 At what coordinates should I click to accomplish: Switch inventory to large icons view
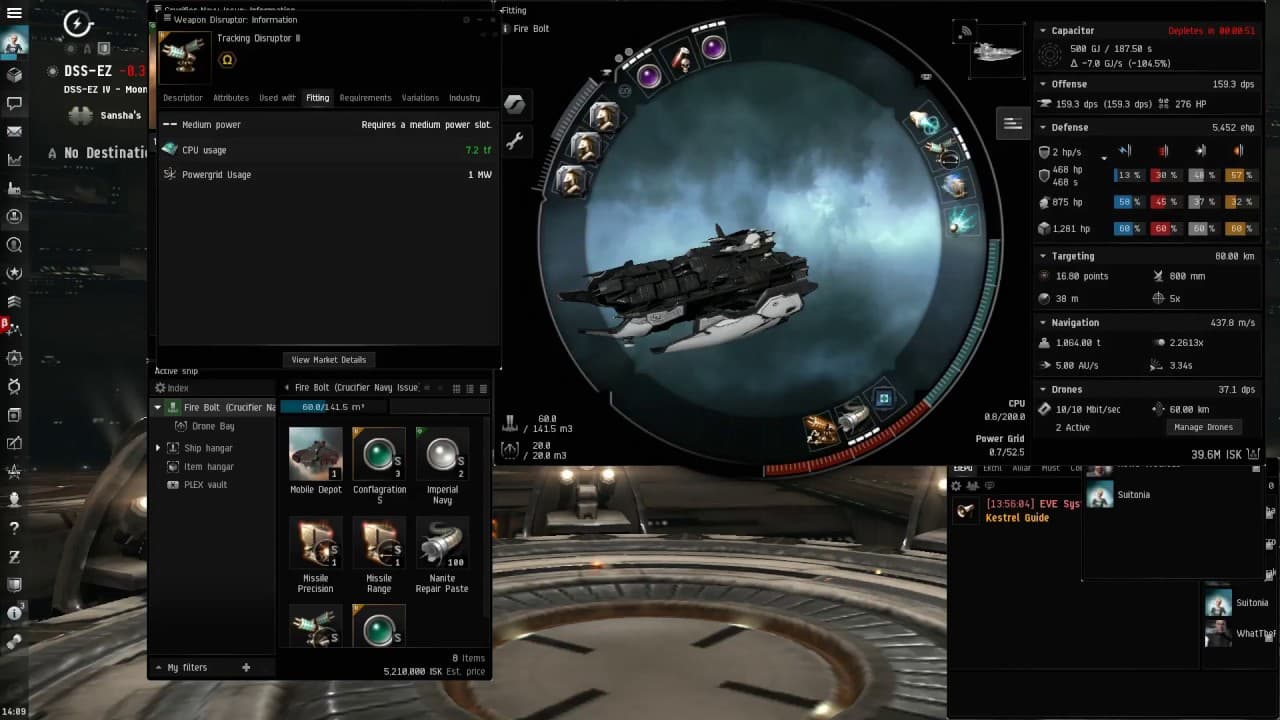coord(456,388)
